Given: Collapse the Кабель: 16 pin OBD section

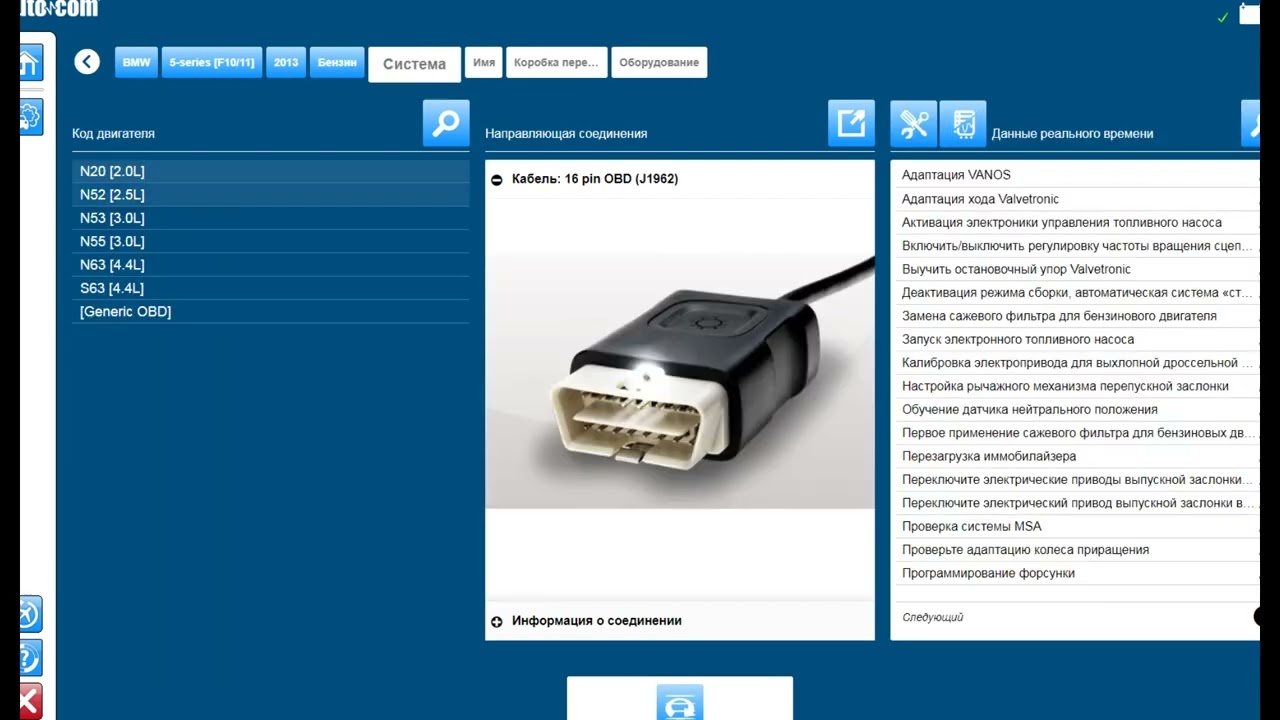Looking at the screenshot, I should pyautogui.click(x=497, y=180).
